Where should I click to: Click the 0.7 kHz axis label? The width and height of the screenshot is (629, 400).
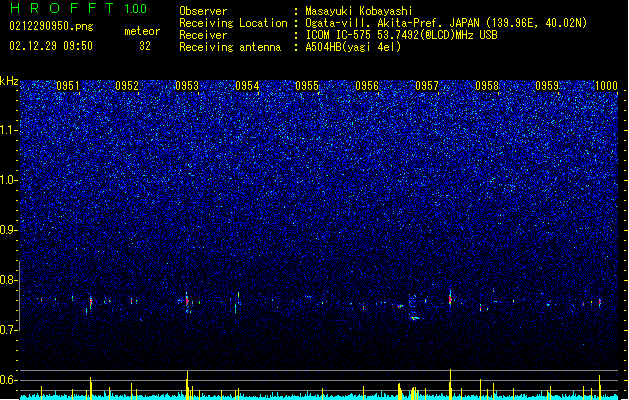[9, 330]
